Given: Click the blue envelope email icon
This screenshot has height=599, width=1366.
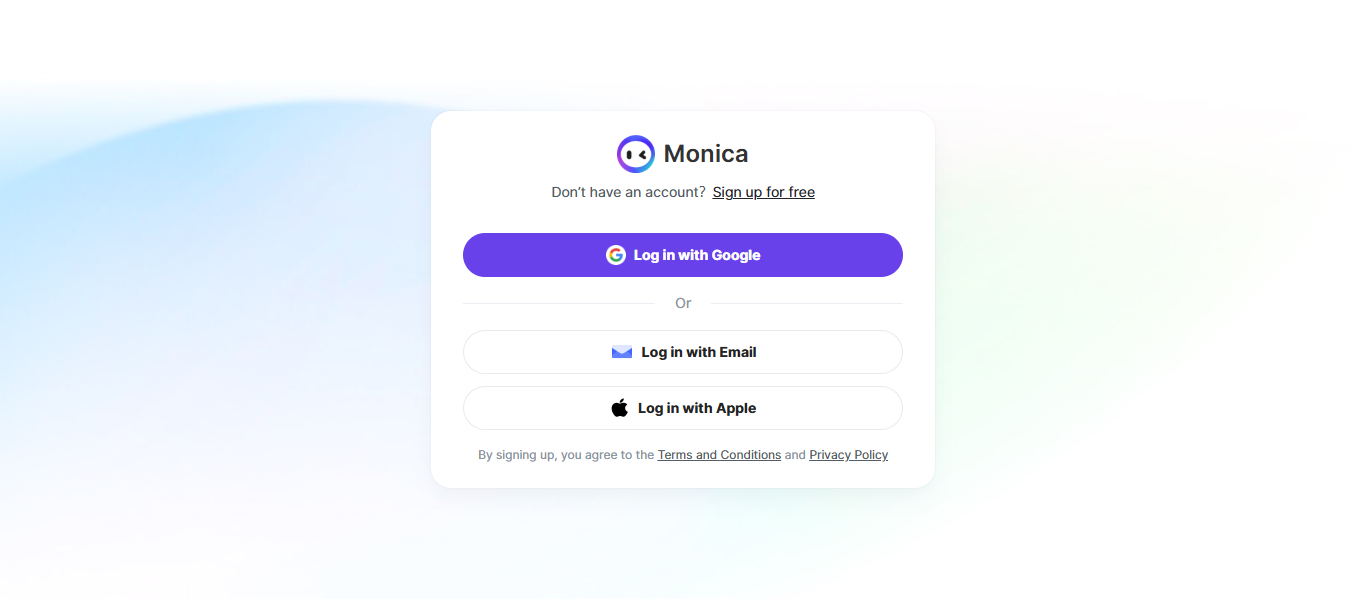Looking at the screenshot, I should 622,352.
